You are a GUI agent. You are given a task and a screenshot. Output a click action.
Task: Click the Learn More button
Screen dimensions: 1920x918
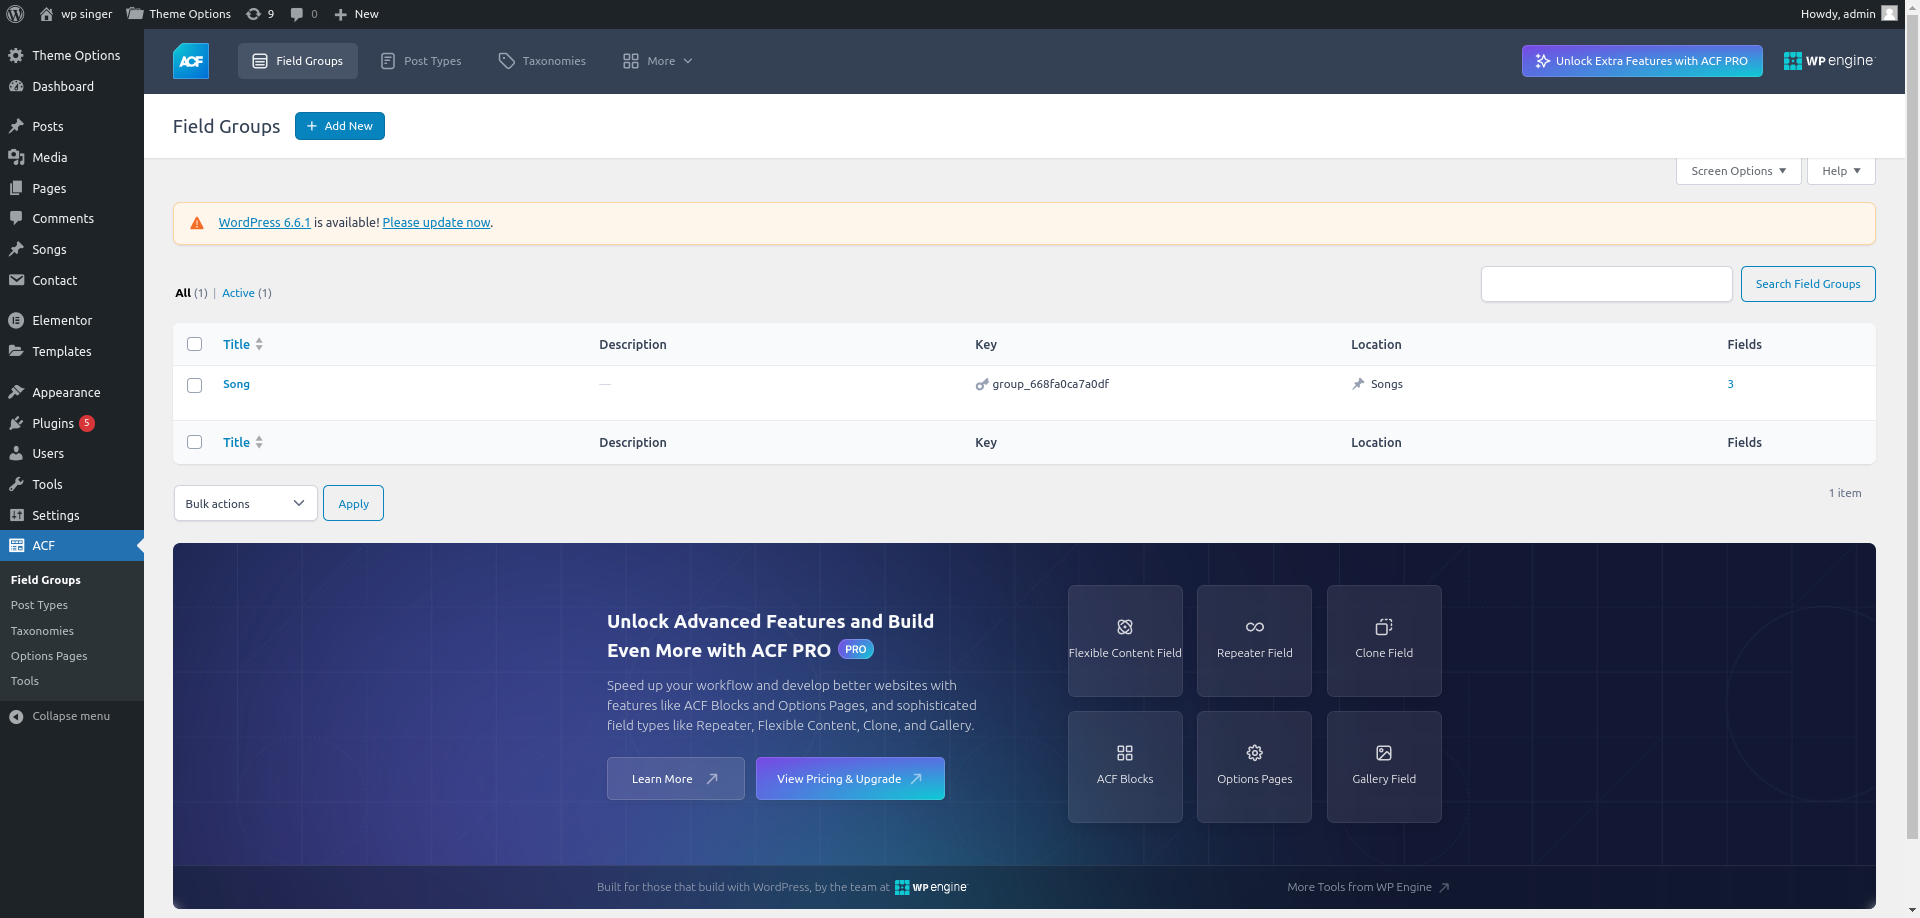[x=675, y=778]
